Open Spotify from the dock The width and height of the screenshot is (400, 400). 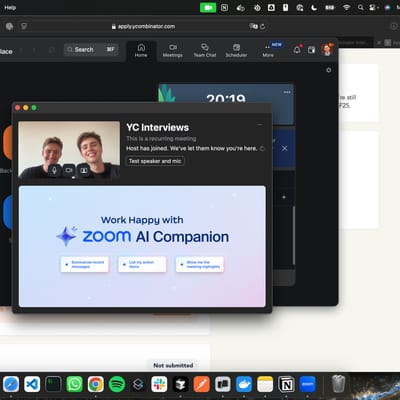click(117, 384)
